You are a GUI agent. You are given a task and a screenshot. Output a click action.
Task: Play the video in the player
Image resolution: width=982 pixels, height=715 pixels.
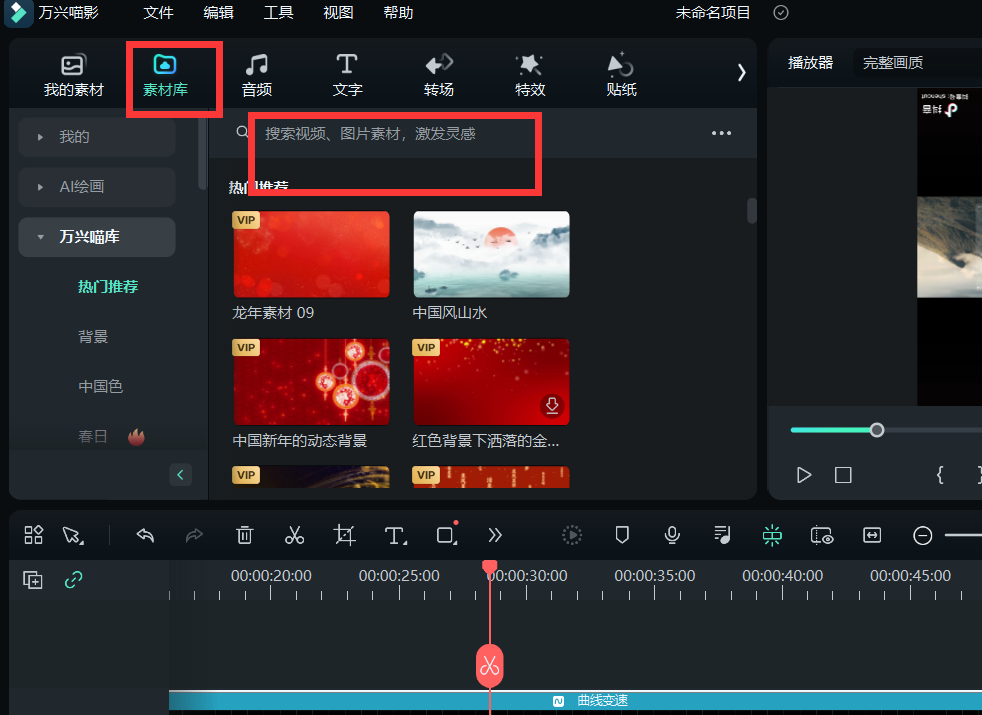[804, 475]
